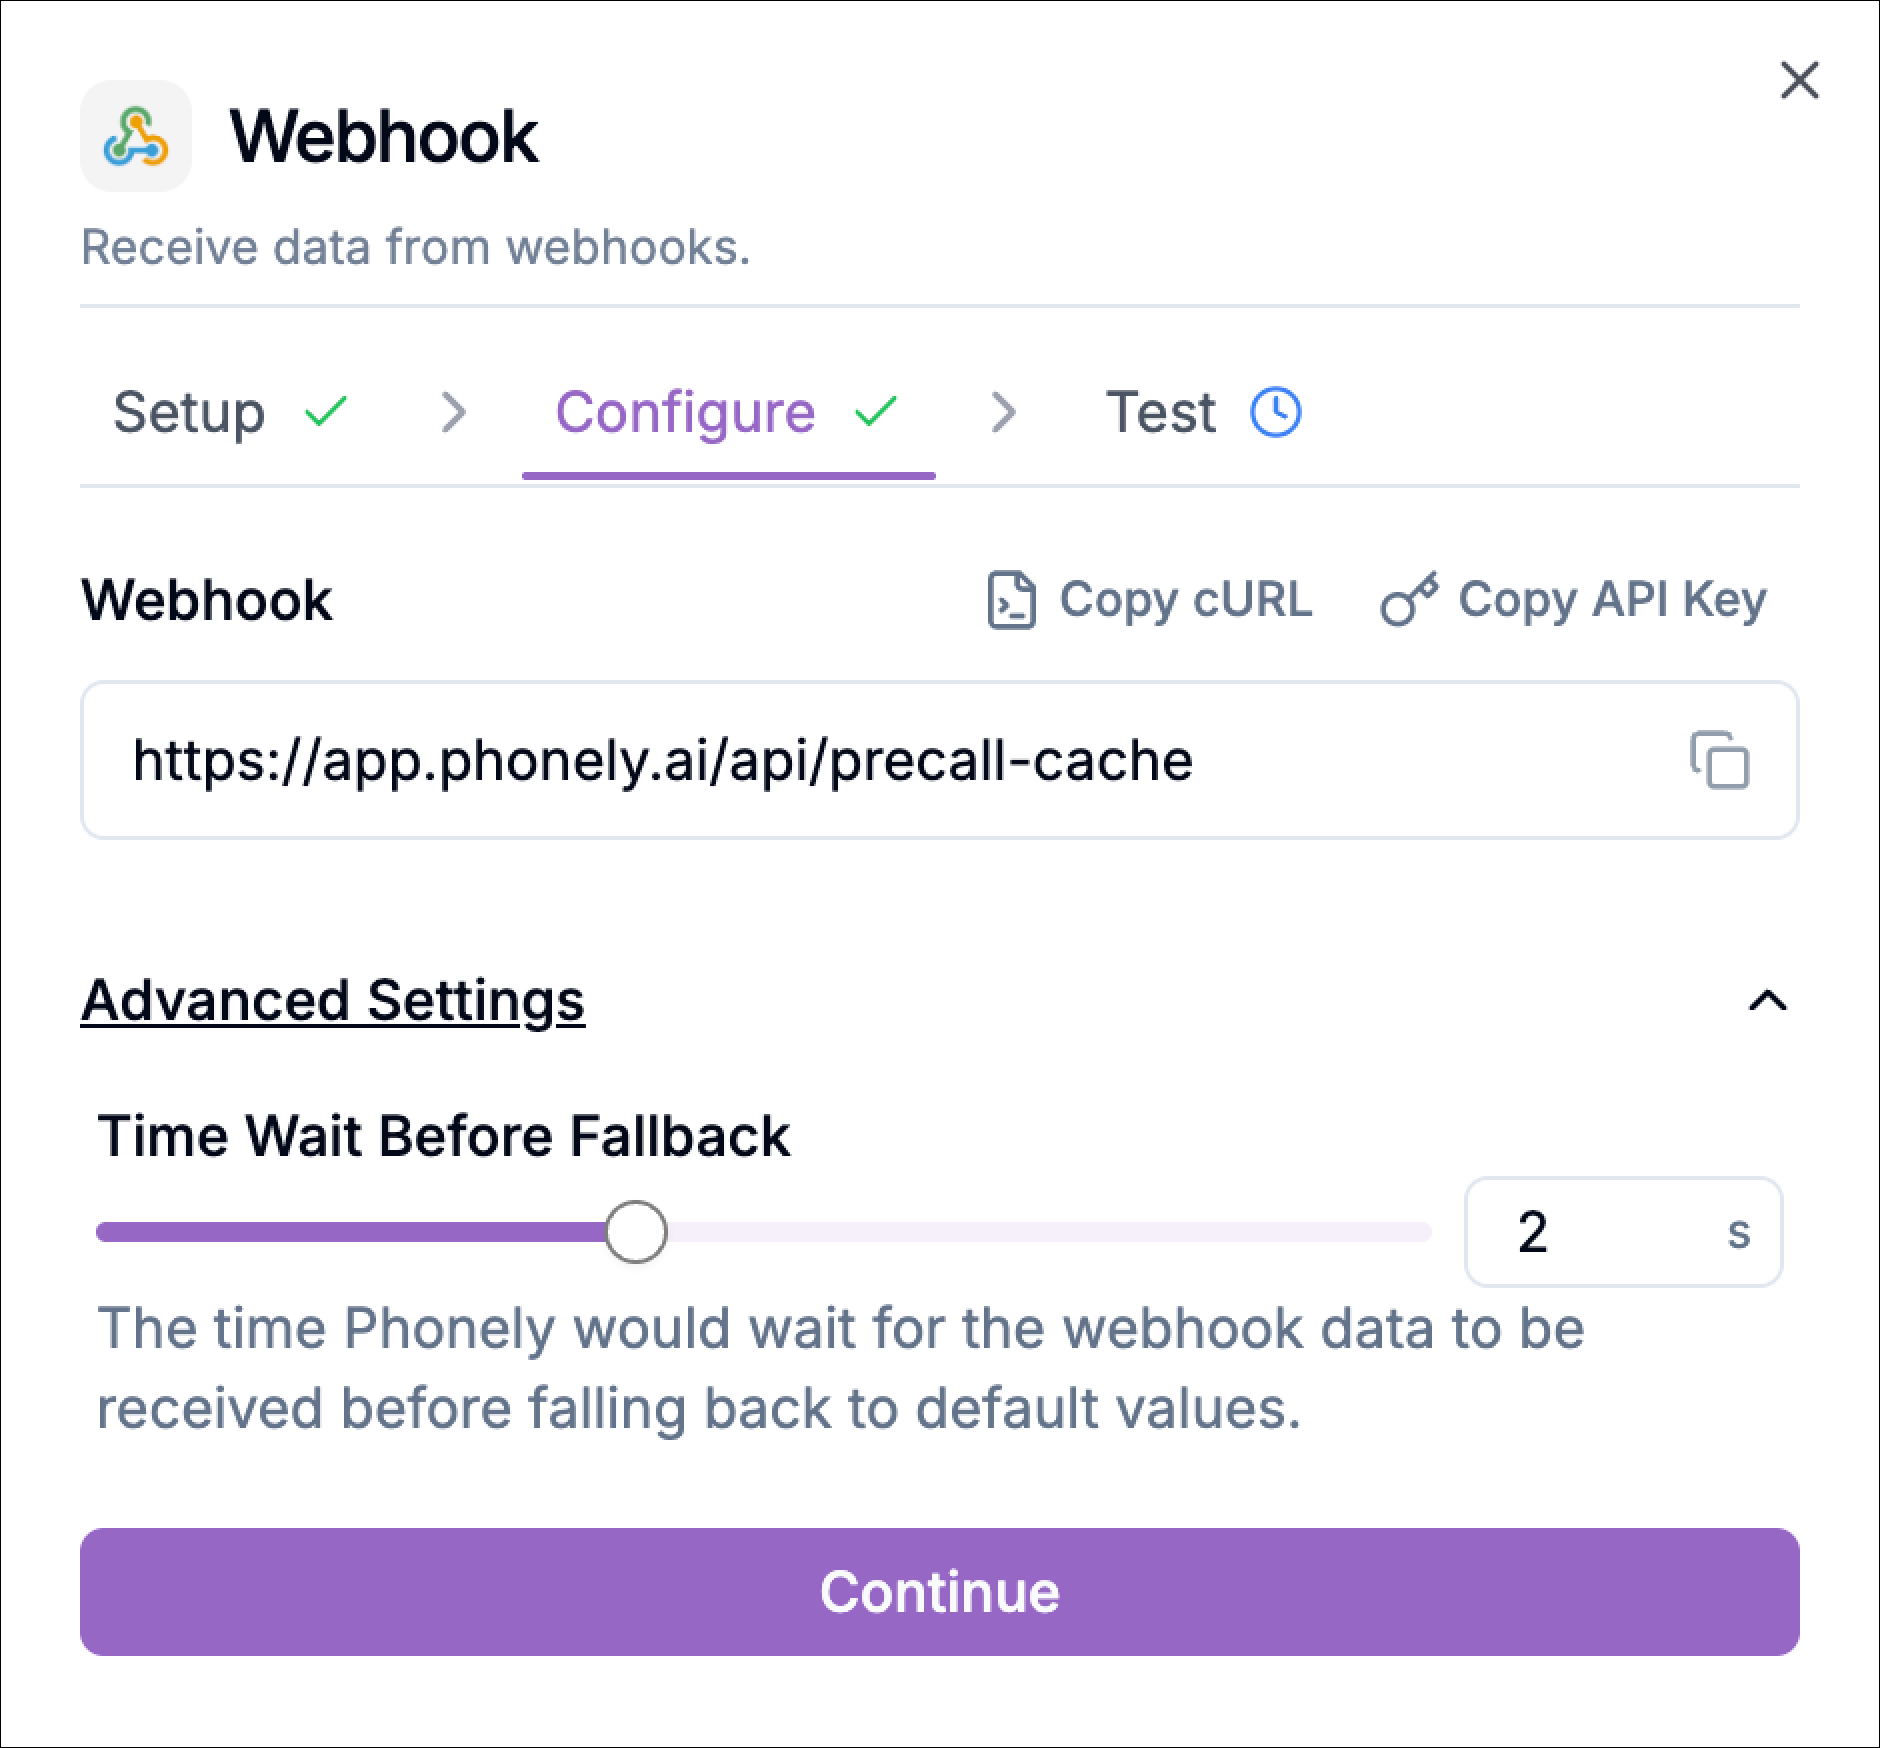Viewport: 1880px width, 1748px height.
Task: Click the Copy cURL icon
Action: 1012,600
